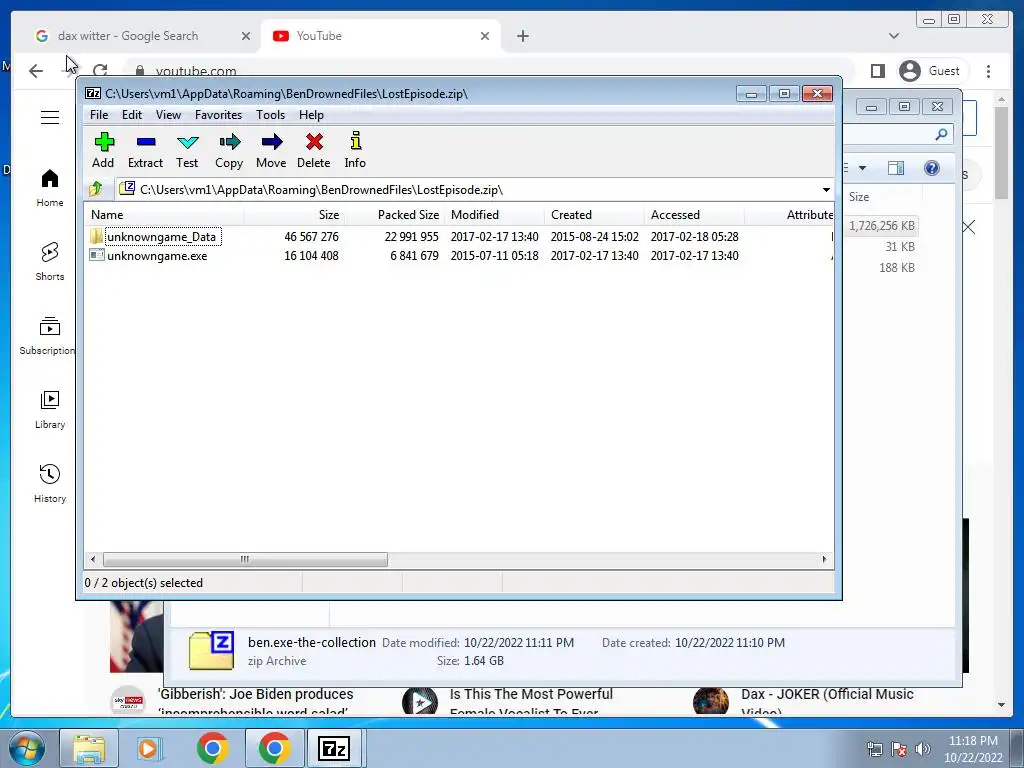Open the File menu in 7-Zip
The height and width of the screenshot is (768, 1024).
click(99, 115)
